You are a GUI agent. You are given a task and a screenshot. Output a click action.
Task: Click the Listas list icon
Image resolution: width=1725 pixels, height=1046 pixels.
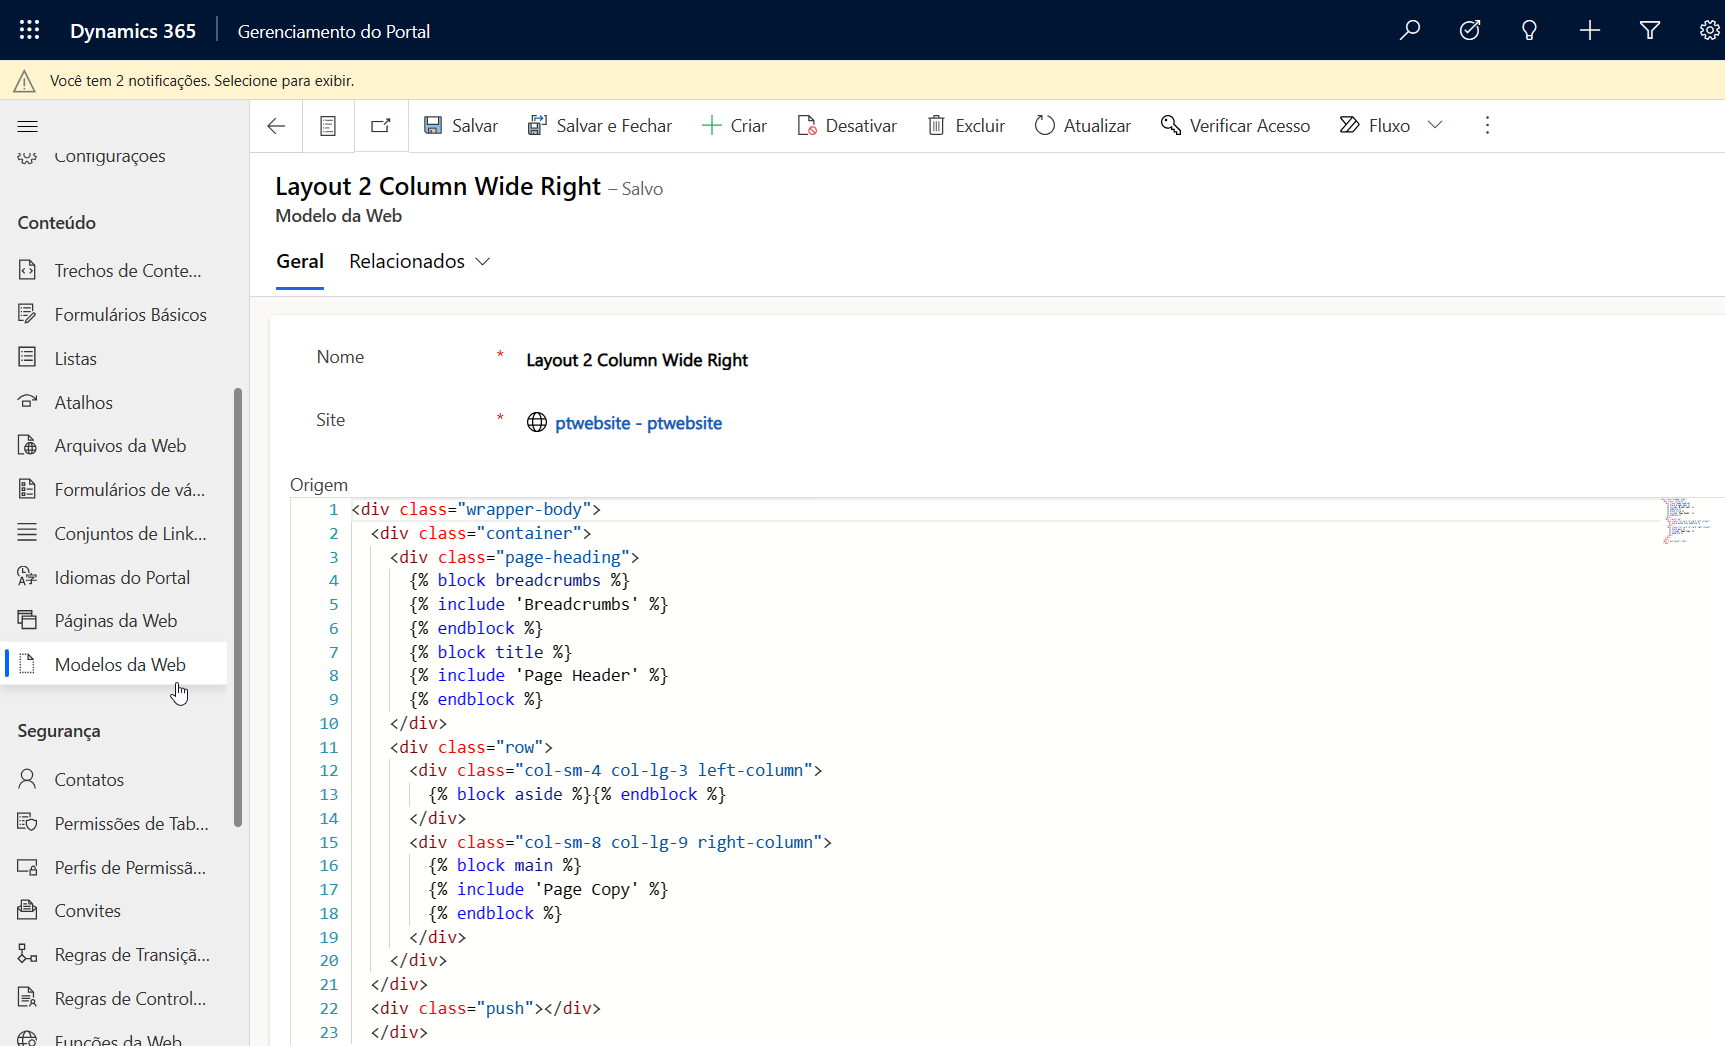click(27, 358)
